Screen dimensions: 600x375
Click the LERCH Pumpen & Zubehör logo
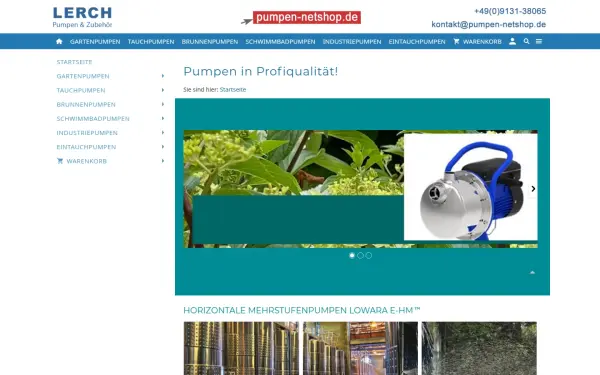[x=82, y=17]
